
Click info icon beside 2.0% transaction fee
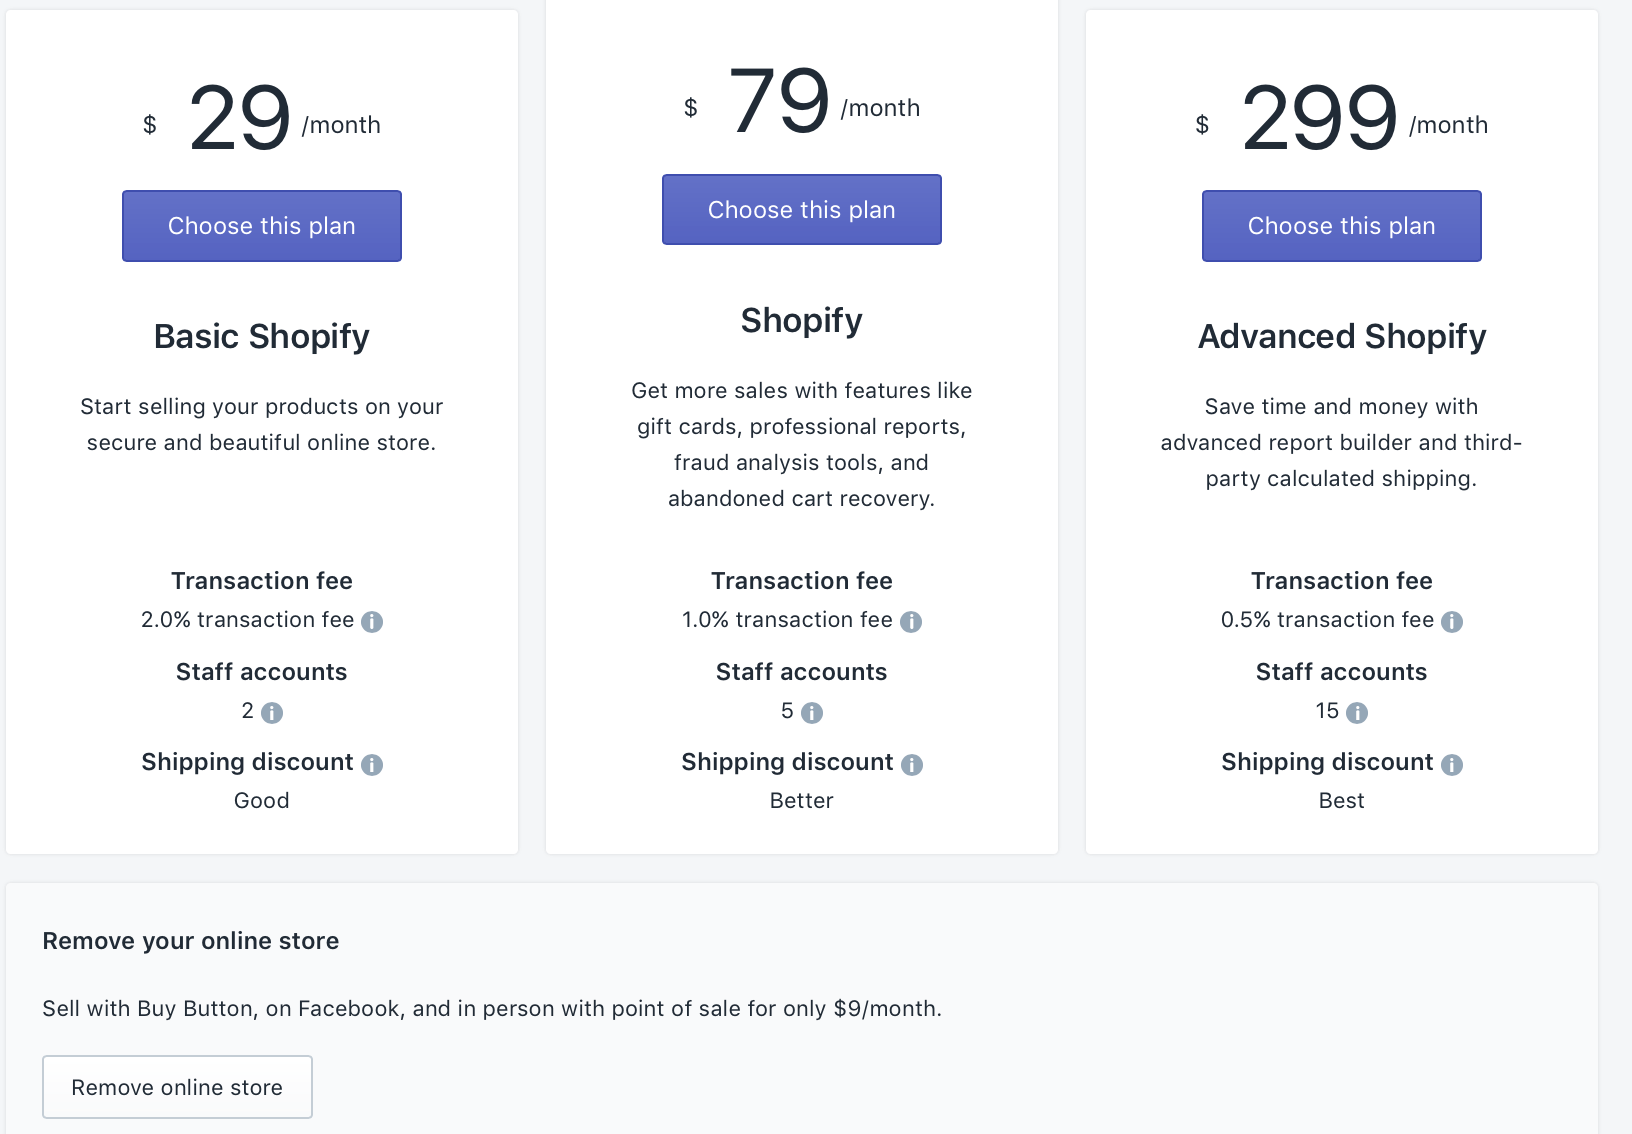(x=372, y=622)
